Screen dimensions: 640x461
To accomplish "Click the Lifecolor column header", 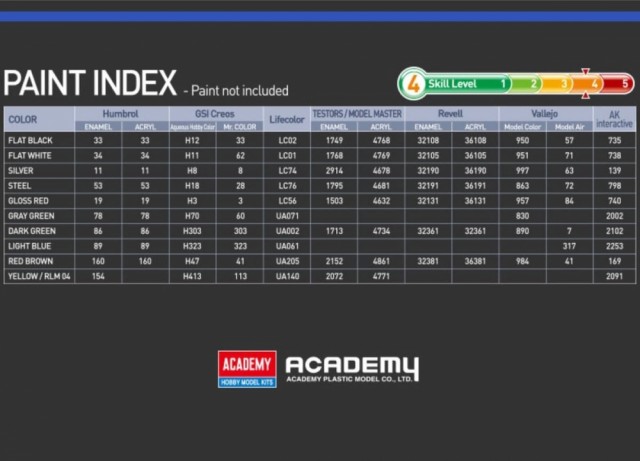I will tap(287, 119).
